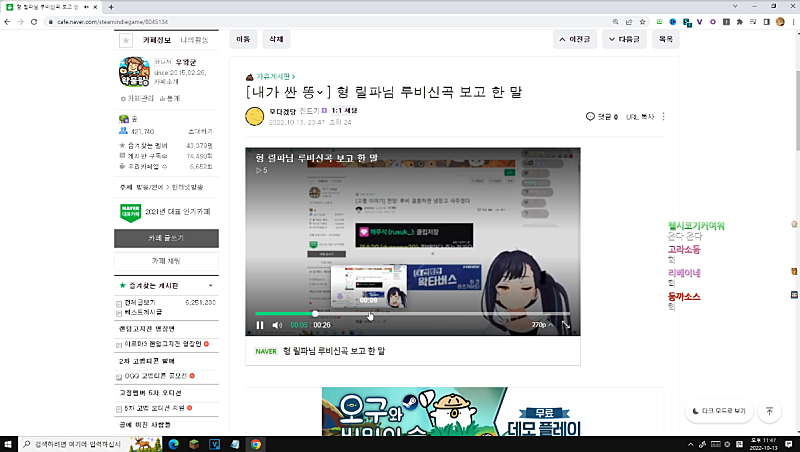Reload the current page
The width and height of the screenshot is (800, 452).
34,22
